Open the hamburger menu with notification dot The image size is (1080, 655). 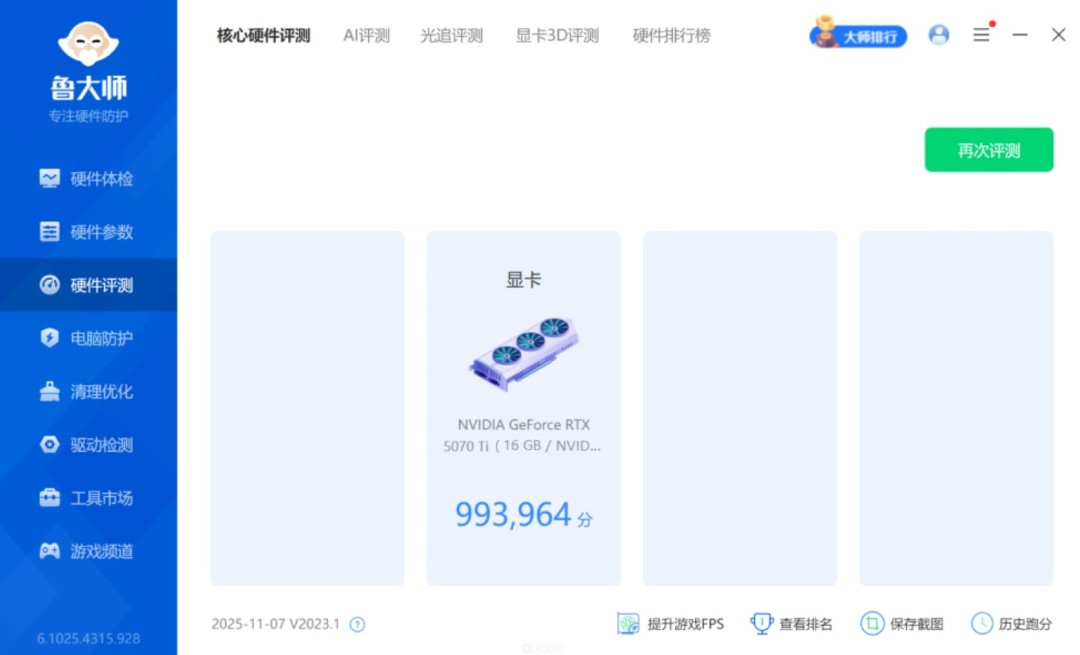(x=981, y=34)
